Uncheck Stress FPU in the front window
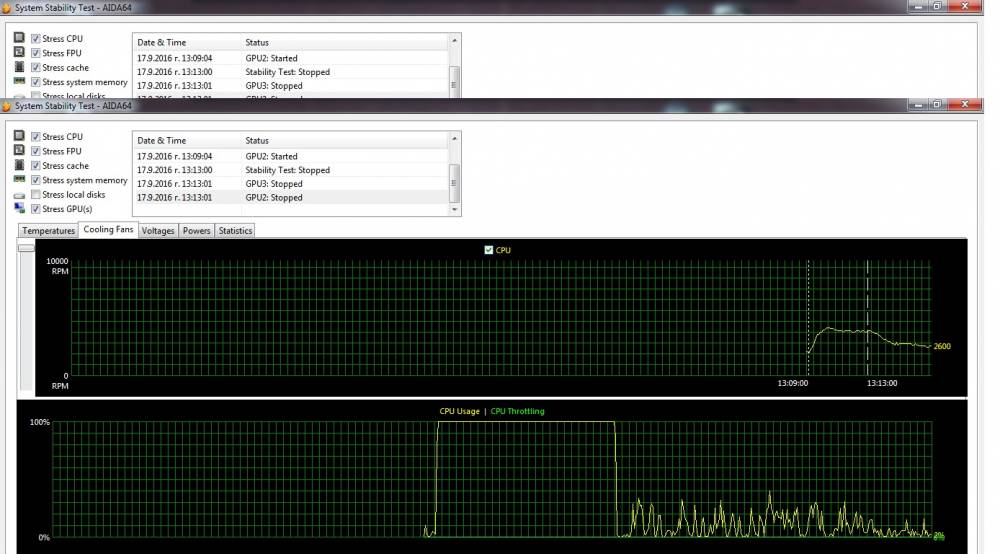 pyautogui.click(x=36, y=151)
